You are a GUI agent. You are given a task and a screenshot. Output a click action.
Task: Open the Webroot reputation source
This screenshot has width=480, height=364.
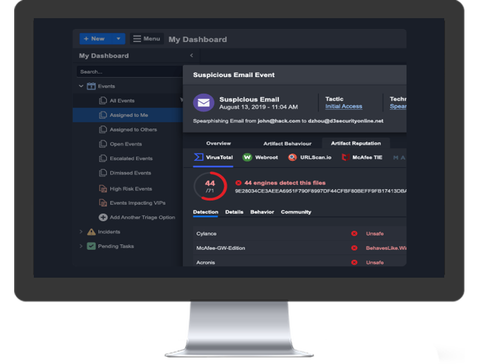[x=260, y=157]
